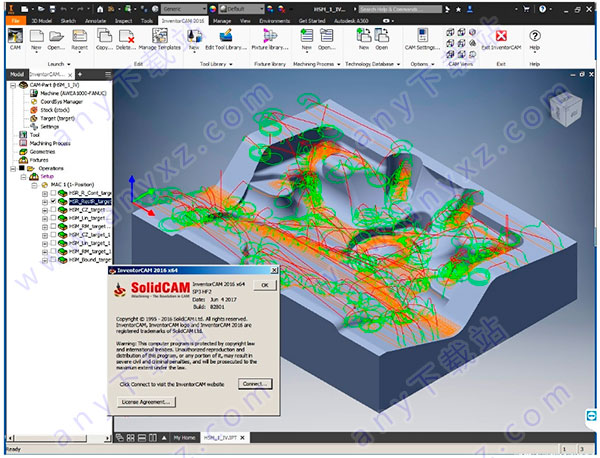This screenshot has height=458, width=600.
Task: Click OK in the InventorCAM 2016 dialog
Action: coord(265,285)
